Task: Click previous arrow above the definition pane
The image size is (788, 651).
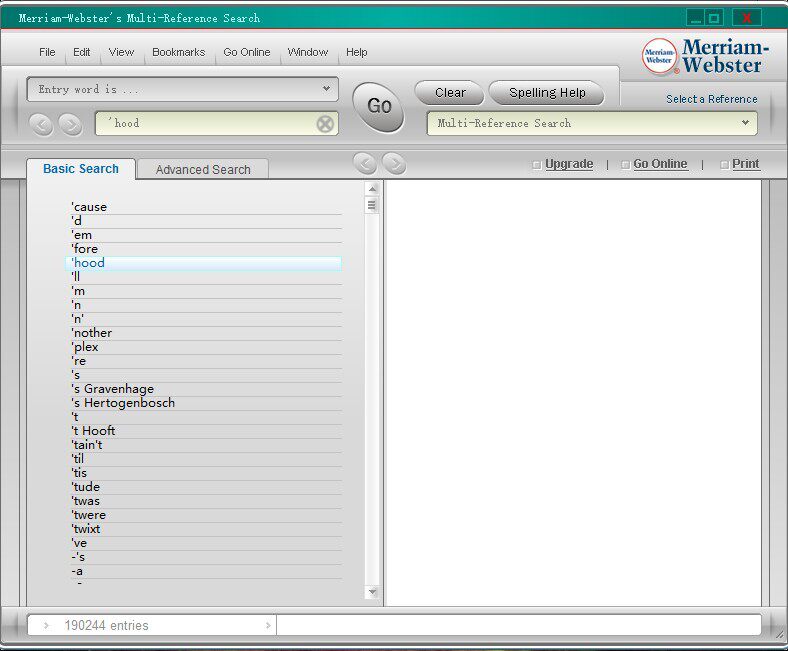Action: pos(365,163)
